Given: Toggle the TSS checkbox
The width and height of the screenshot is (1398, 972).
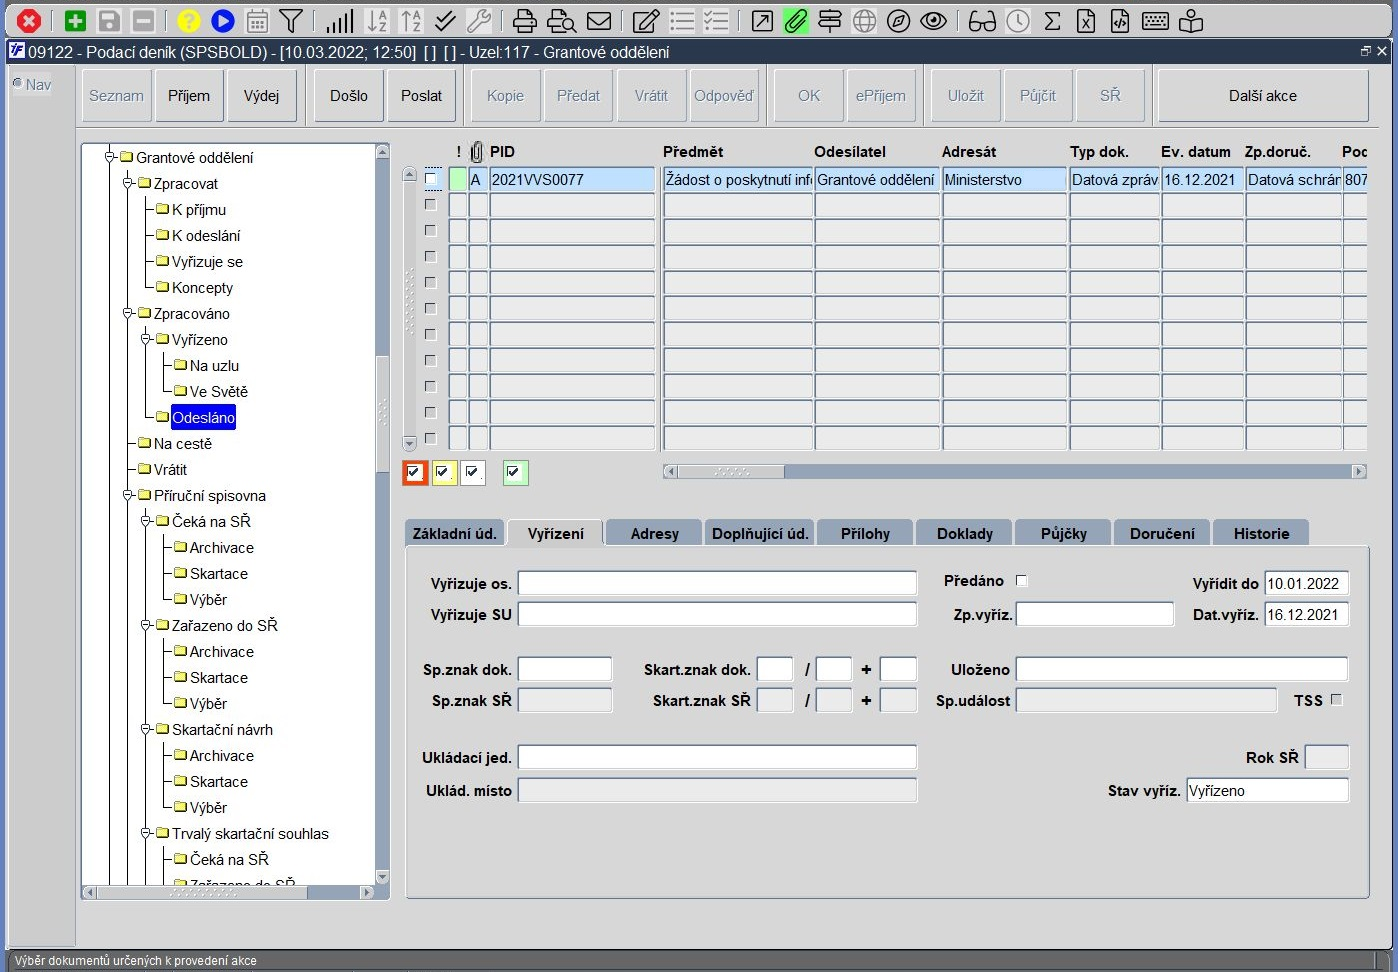Looking at the screenshot, I should [1336, 700].
